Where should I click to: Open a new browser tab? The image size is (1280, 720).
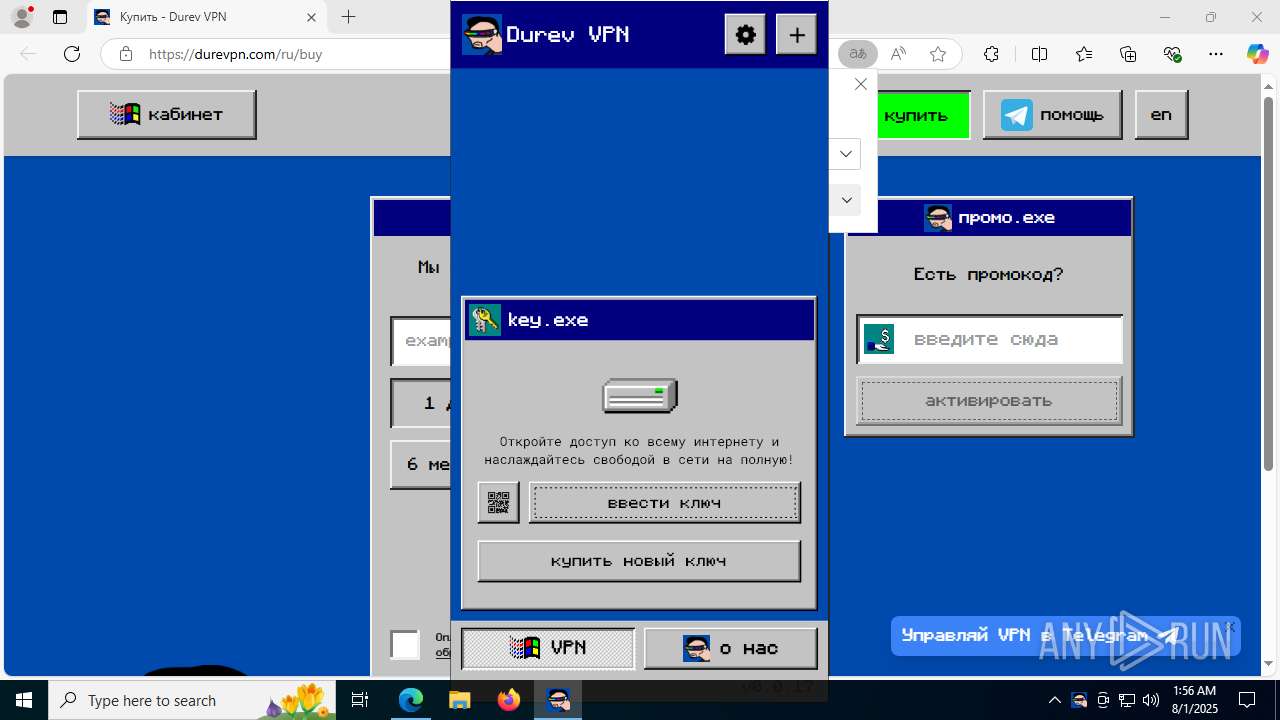click(348, 17)
